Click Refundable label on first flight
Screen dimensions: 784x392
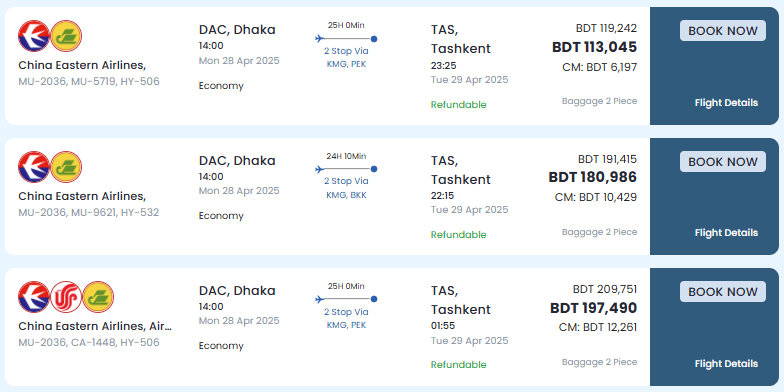tap(458, 104)
